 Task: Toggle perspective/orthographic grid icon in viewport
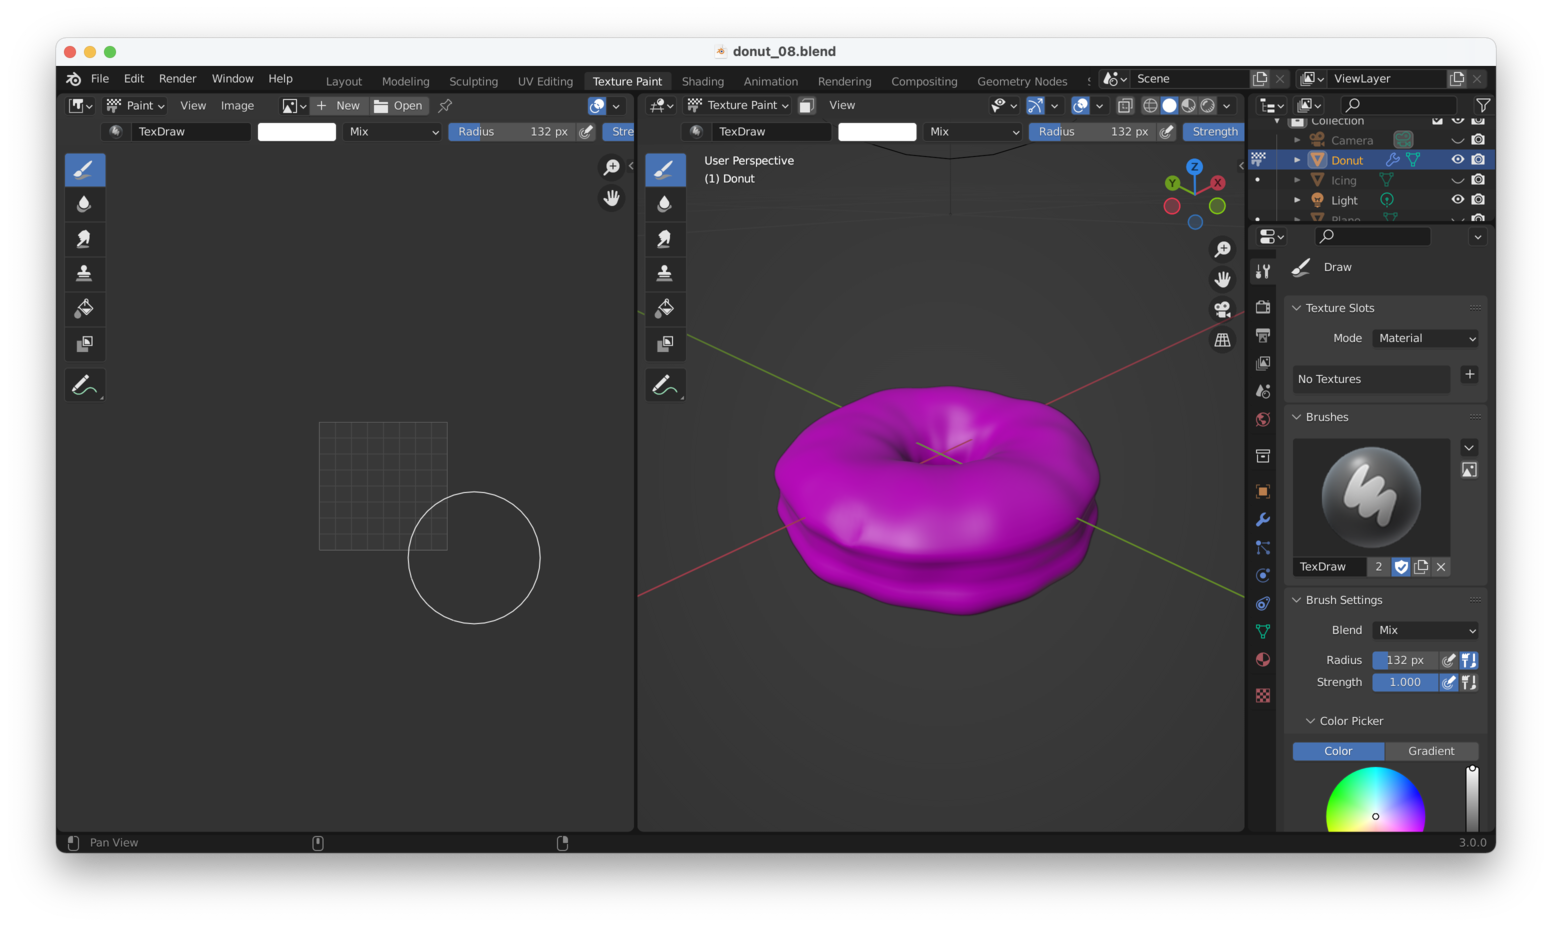click(x=1222, y=340)
